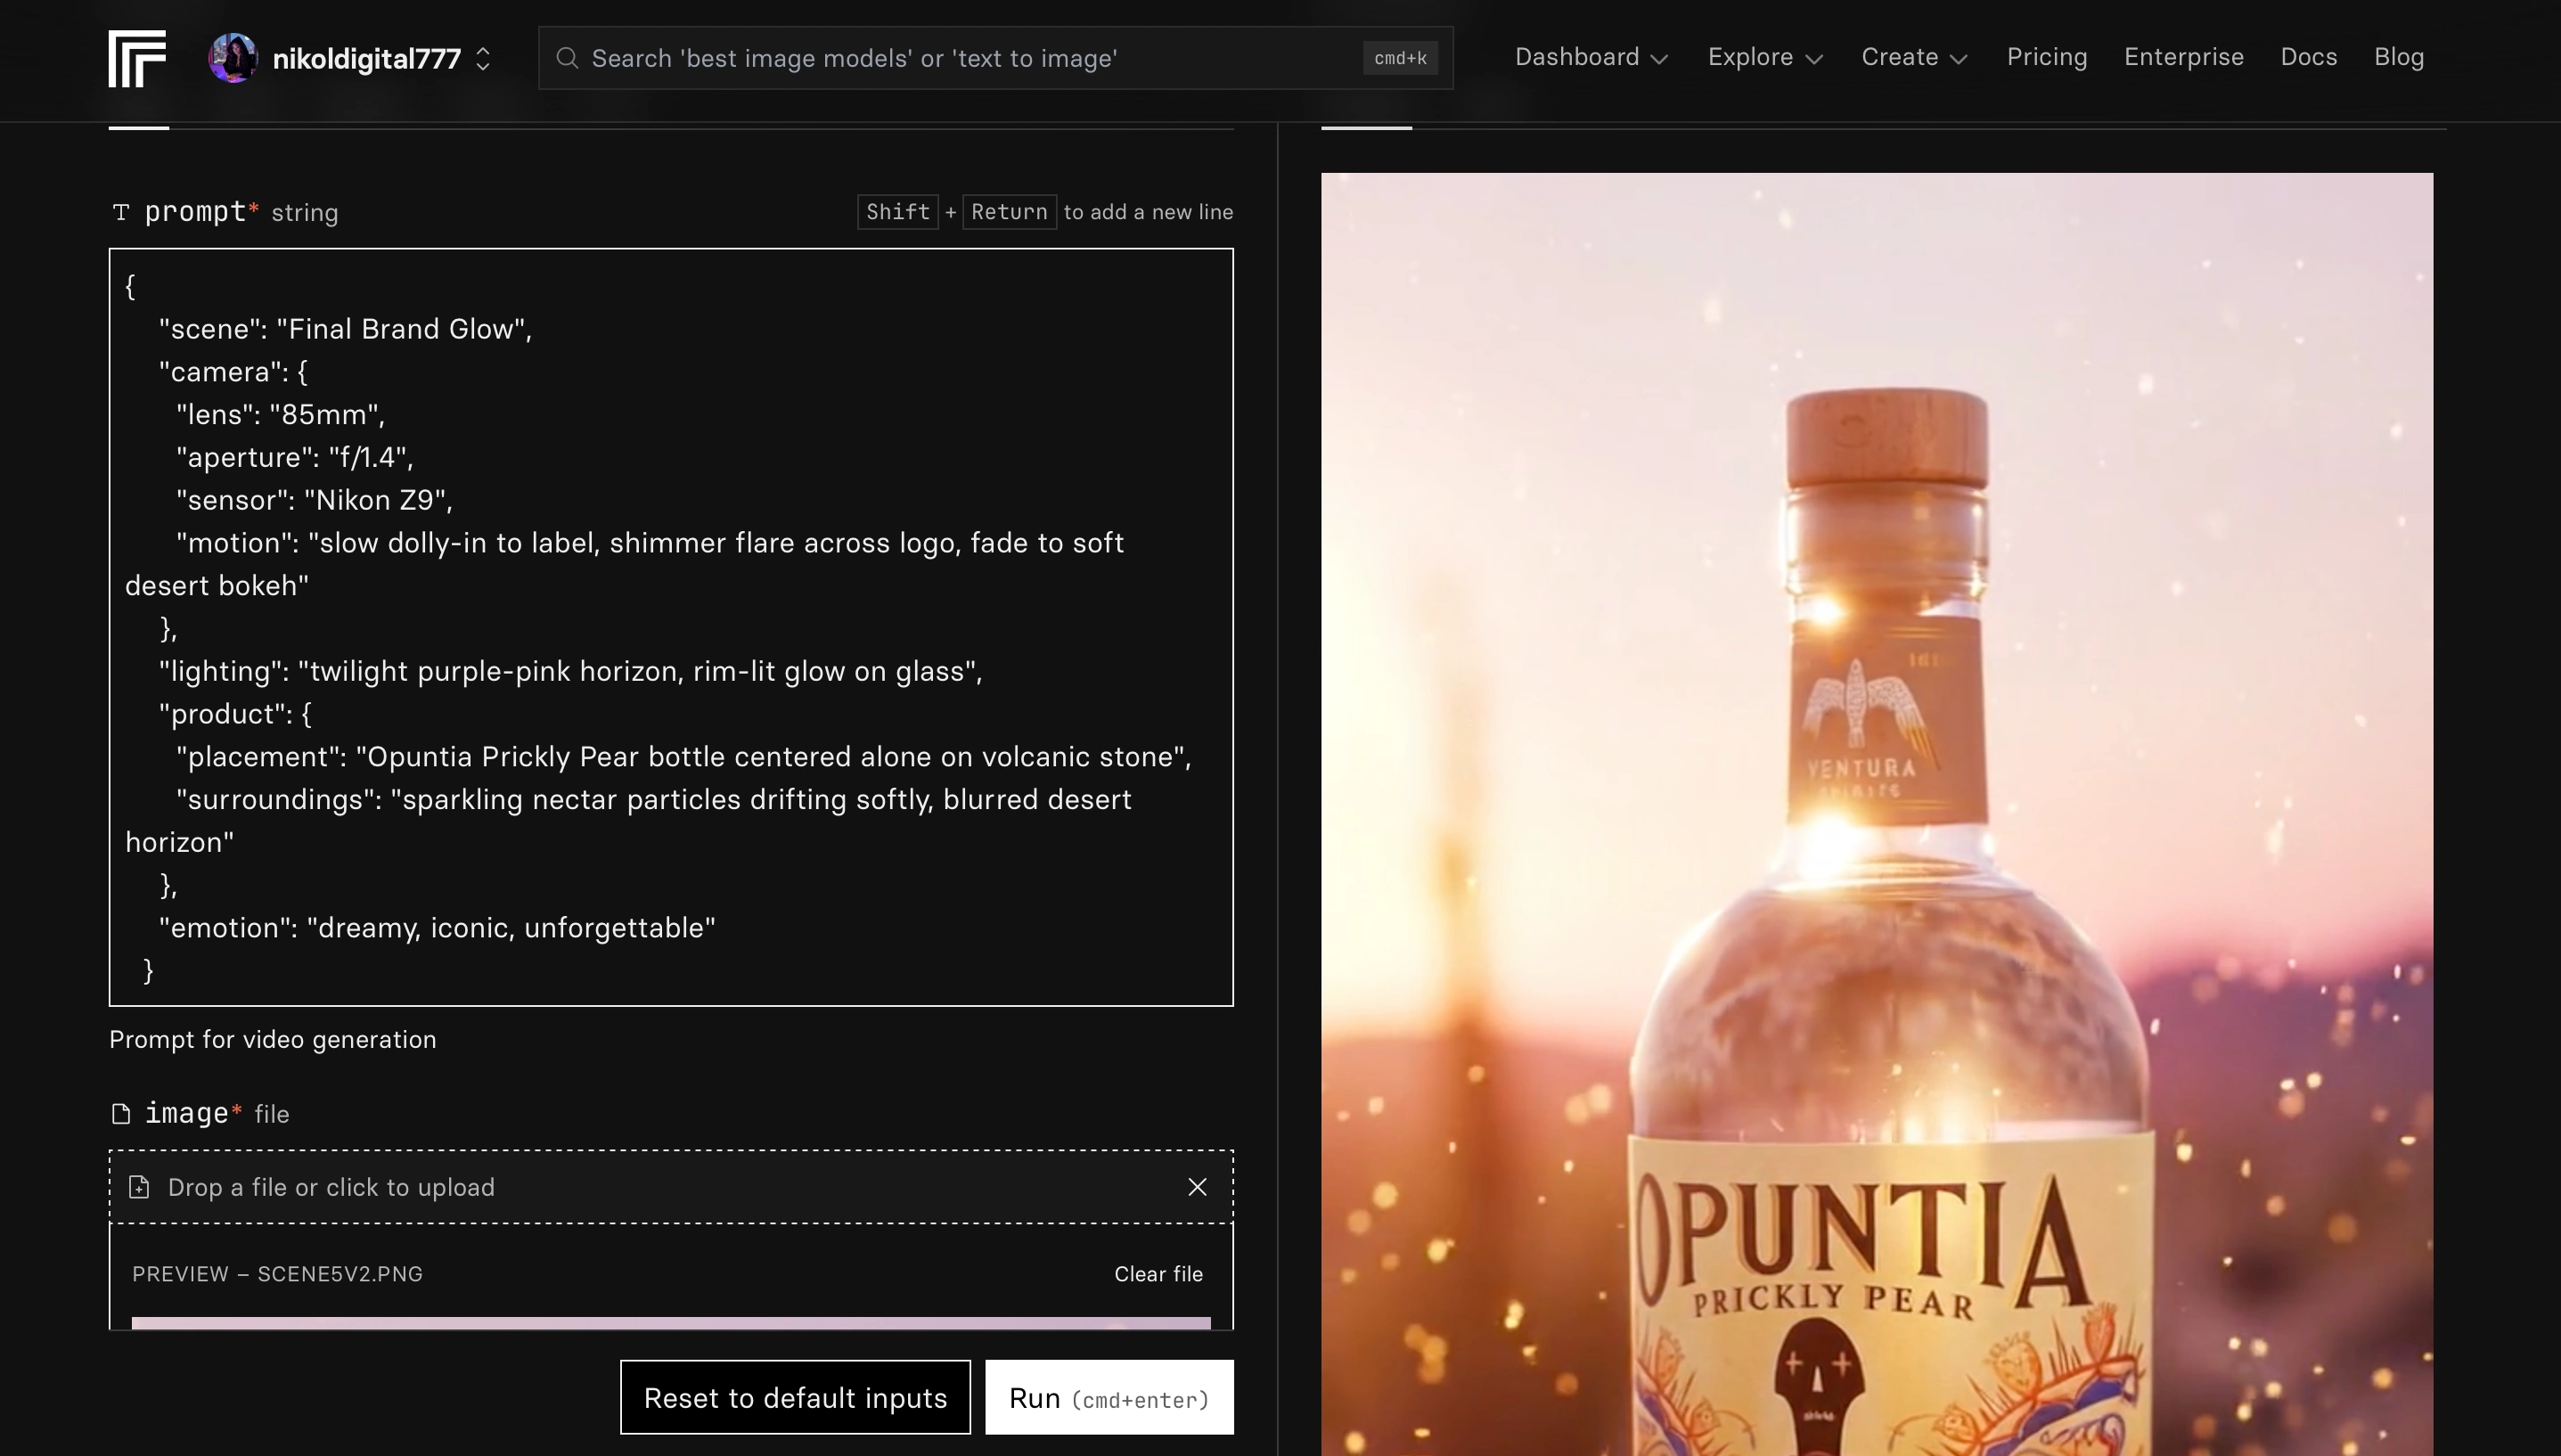The width and height of the screenshot is (2561, 1456).
Task: Click the 'Prompt for video generation' description
Action: tap(273, 1040)
